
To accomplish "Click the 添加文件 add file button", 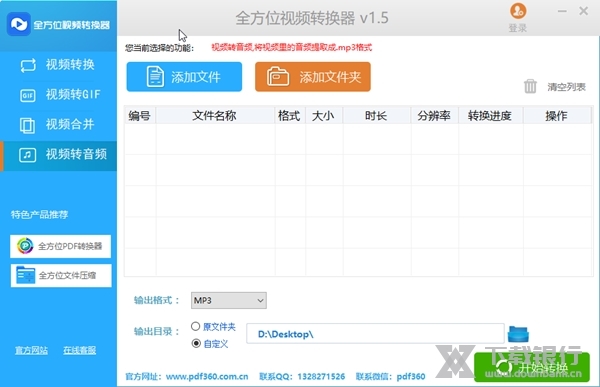I will tap(184, 77).
